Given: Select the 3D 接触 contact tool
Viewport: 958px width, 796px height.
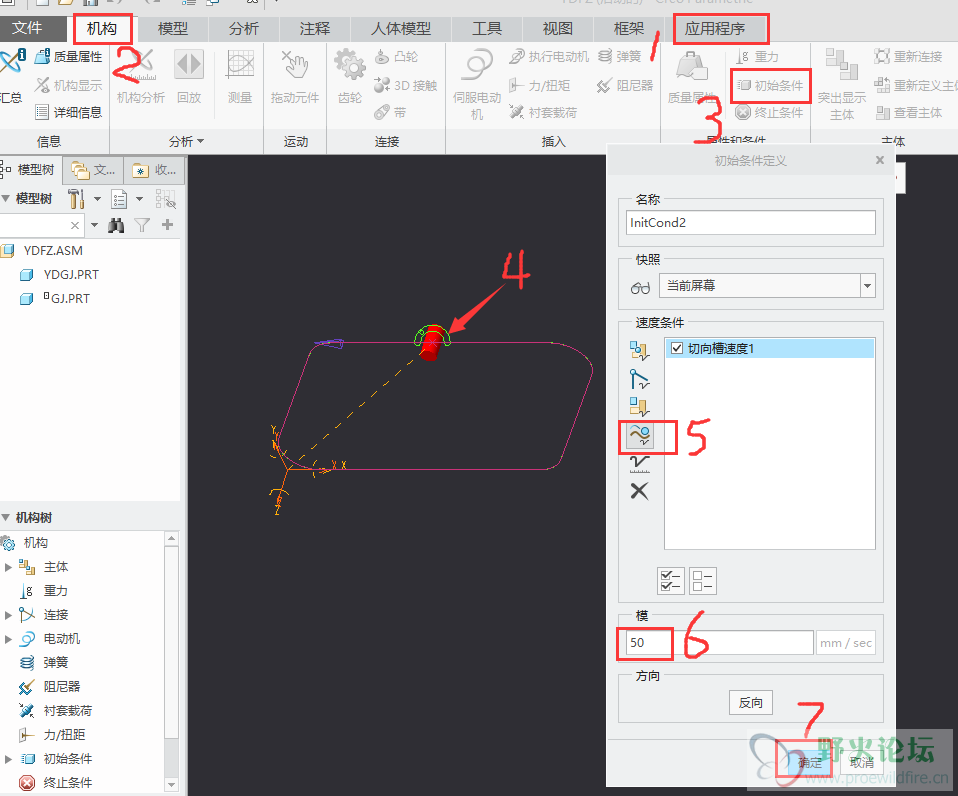Looking at the screenshot, I should pyautogui.click(x=406, y=86).
